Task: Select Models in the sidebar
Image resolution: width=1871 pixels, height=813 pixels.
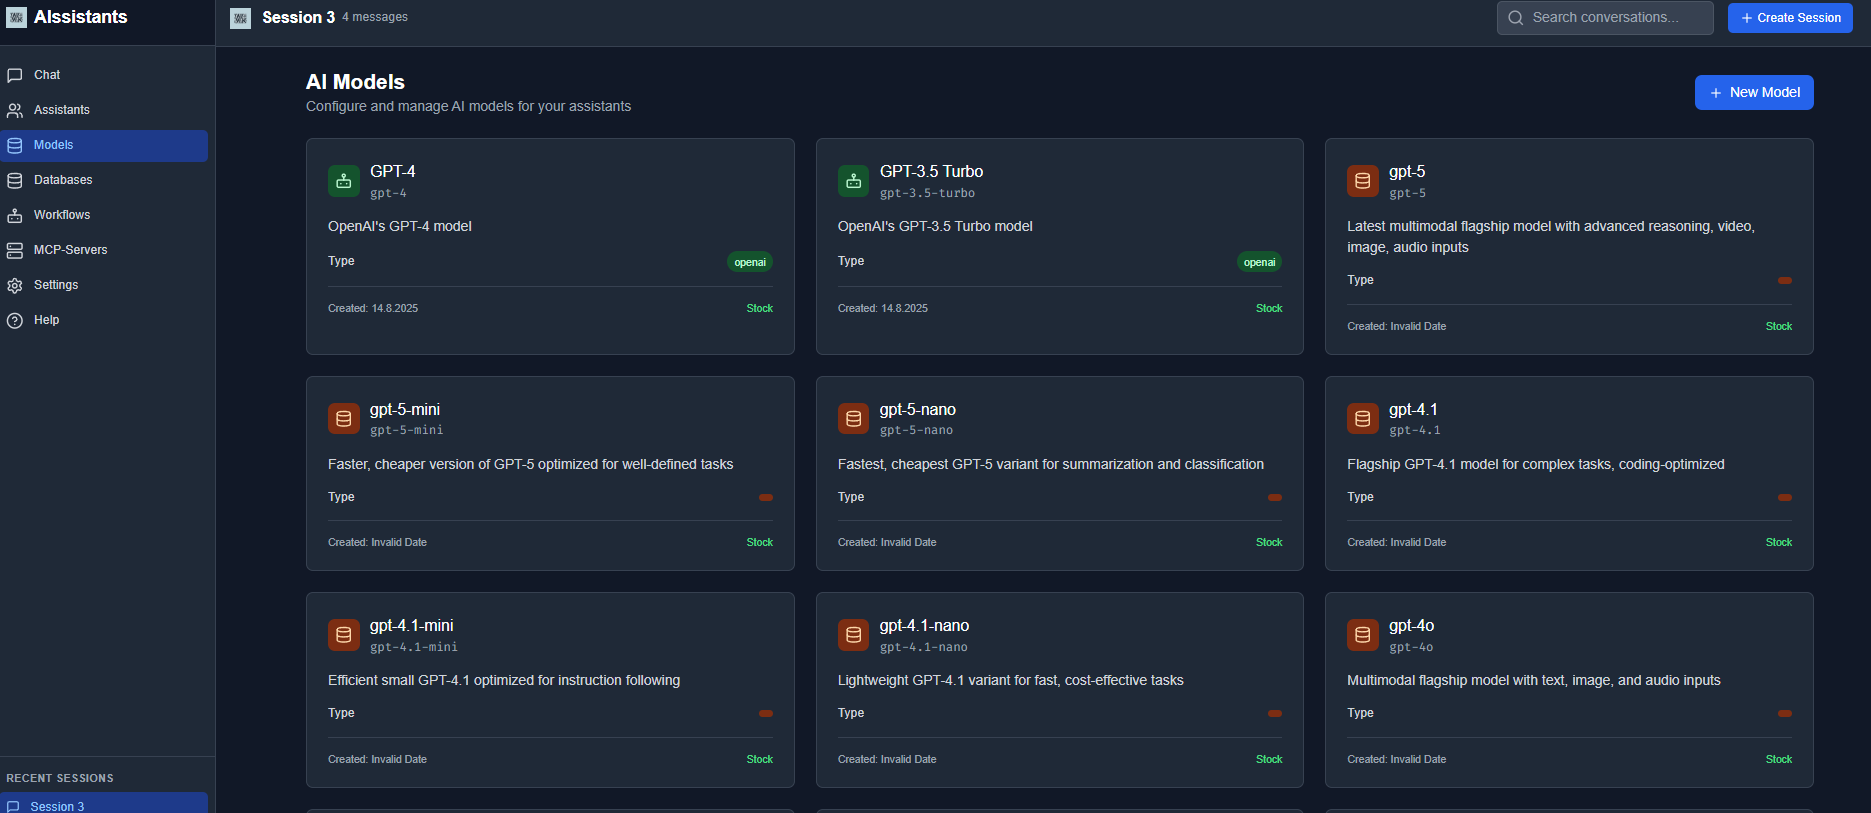Action: point(104,145)
